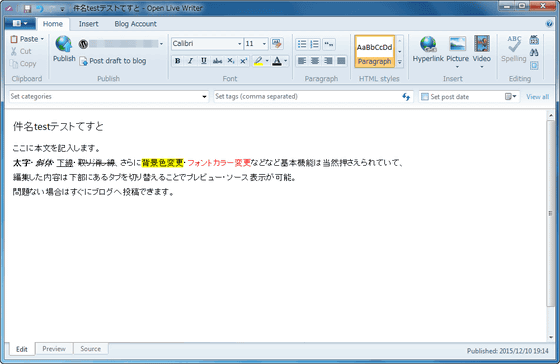Switch to the Insert ribbon tab
The image size is (560, 364).
88,24
